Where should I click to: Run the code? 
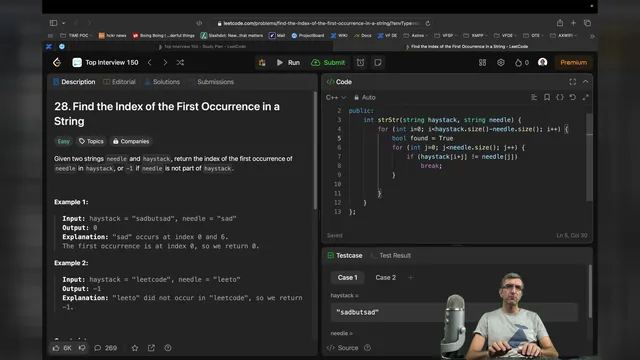[x=288, y=62]
